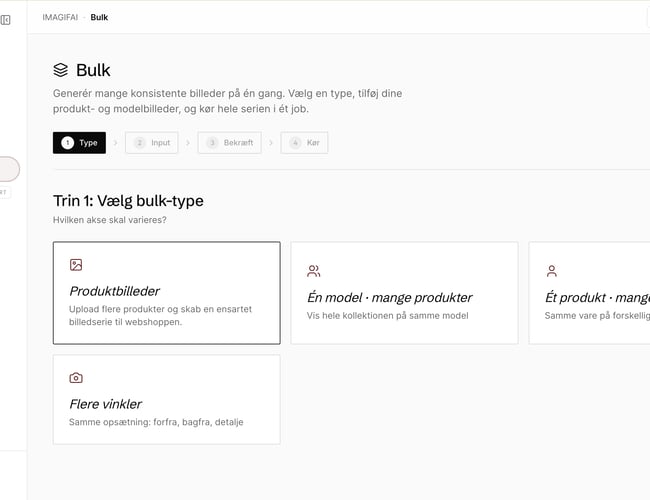Click the camera icon on Flere vinkler
This screenshot has height=500, width=650.
[76, 378]
